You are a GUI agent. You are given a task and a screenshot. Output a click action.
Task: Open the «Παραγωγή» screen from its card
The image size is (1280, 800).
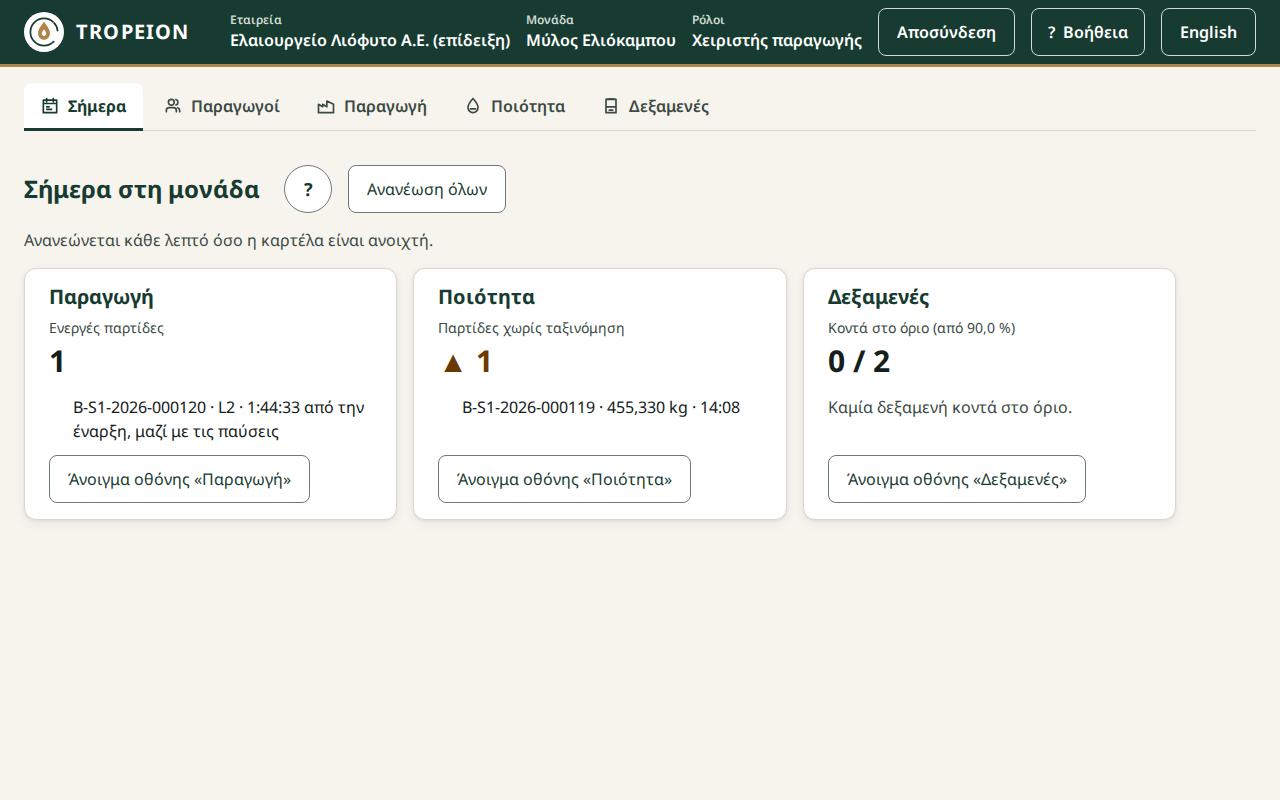point(179,479)
